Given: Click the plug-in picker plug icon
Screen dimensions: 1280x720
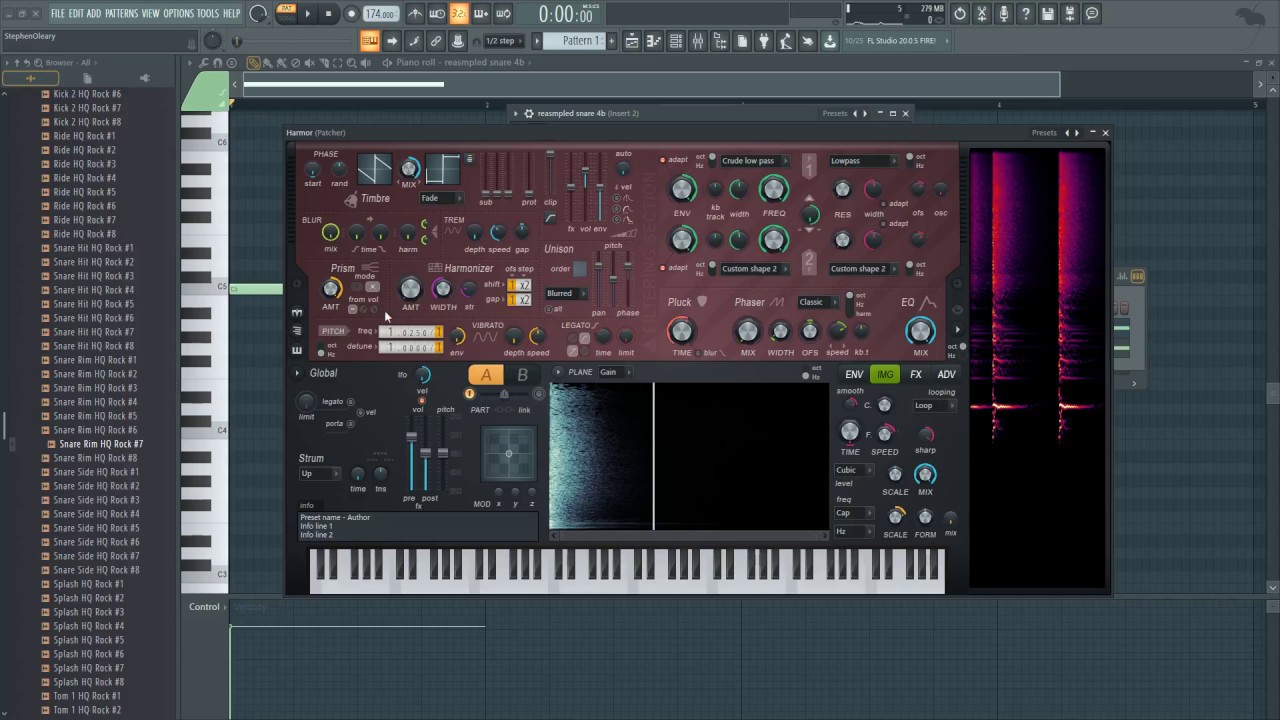Looking at the screenshot, I should pos(763,41).
